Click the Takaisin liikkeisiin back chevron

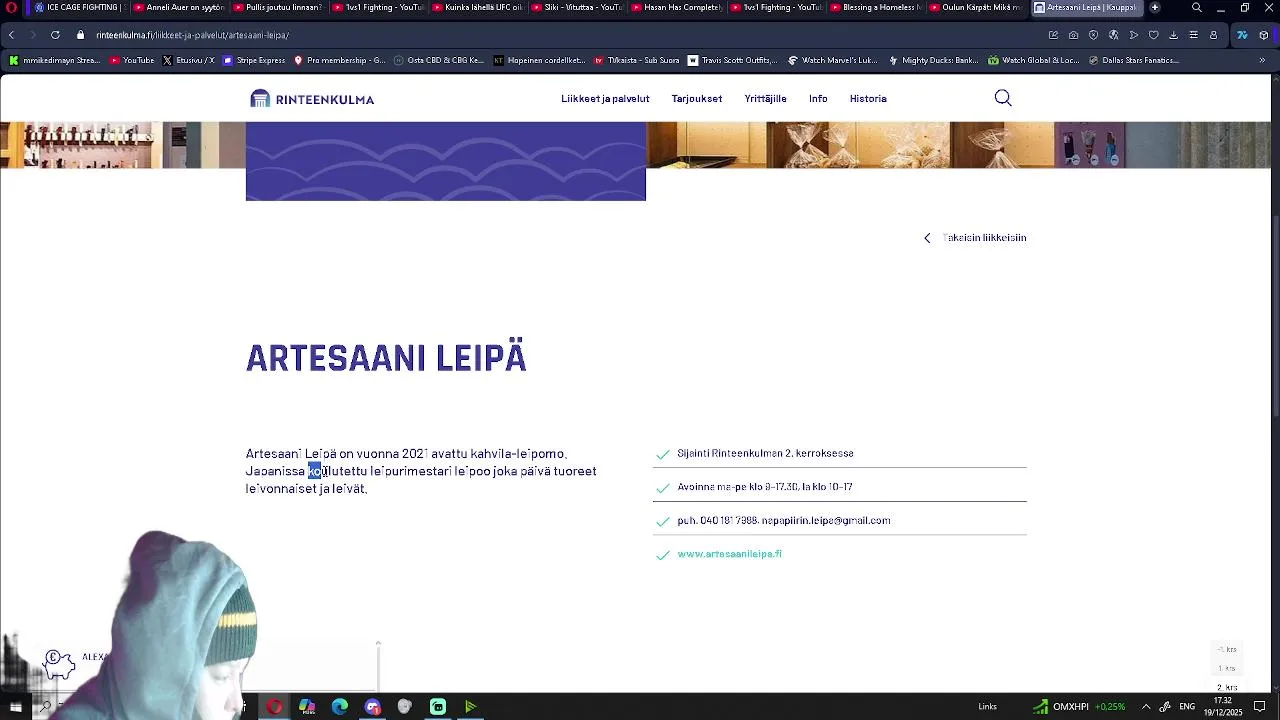point(927,238)
